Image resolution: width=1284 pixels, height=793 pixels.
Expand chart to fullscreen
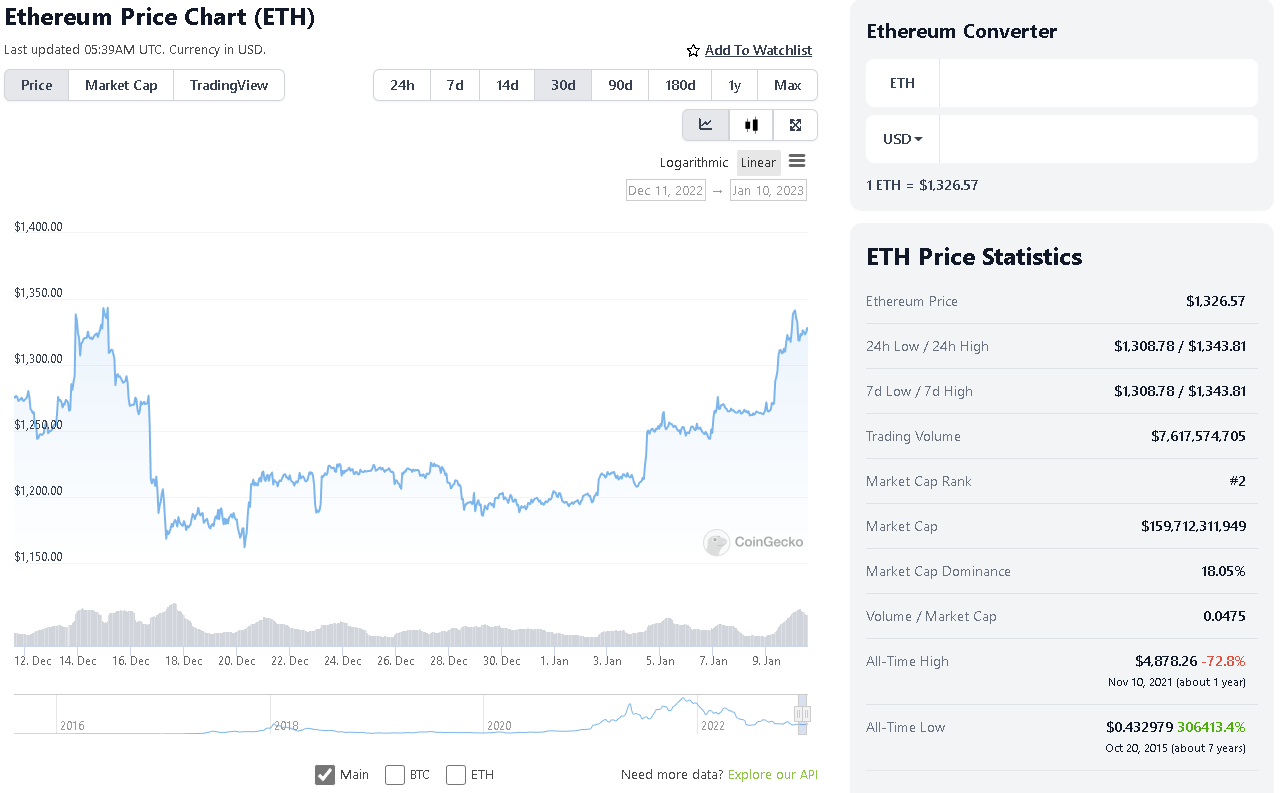point(795,125)
